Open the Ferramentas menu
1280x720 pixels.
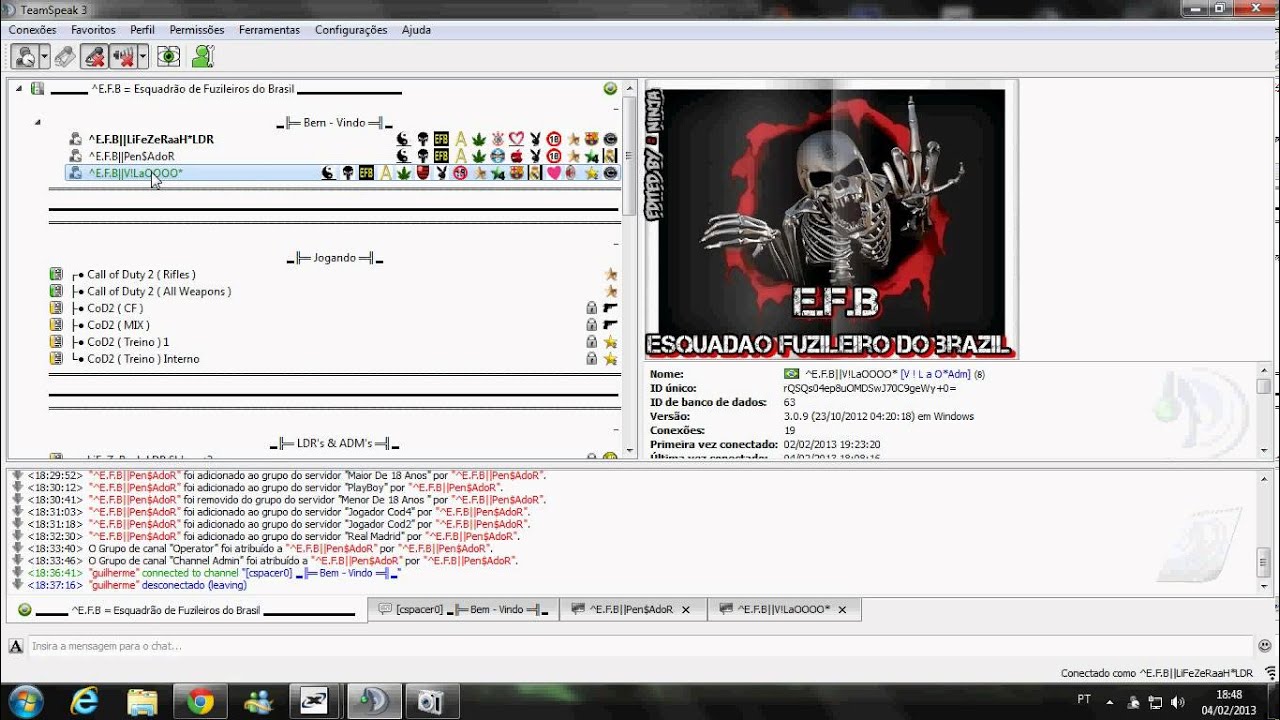(x=269, y=30)
